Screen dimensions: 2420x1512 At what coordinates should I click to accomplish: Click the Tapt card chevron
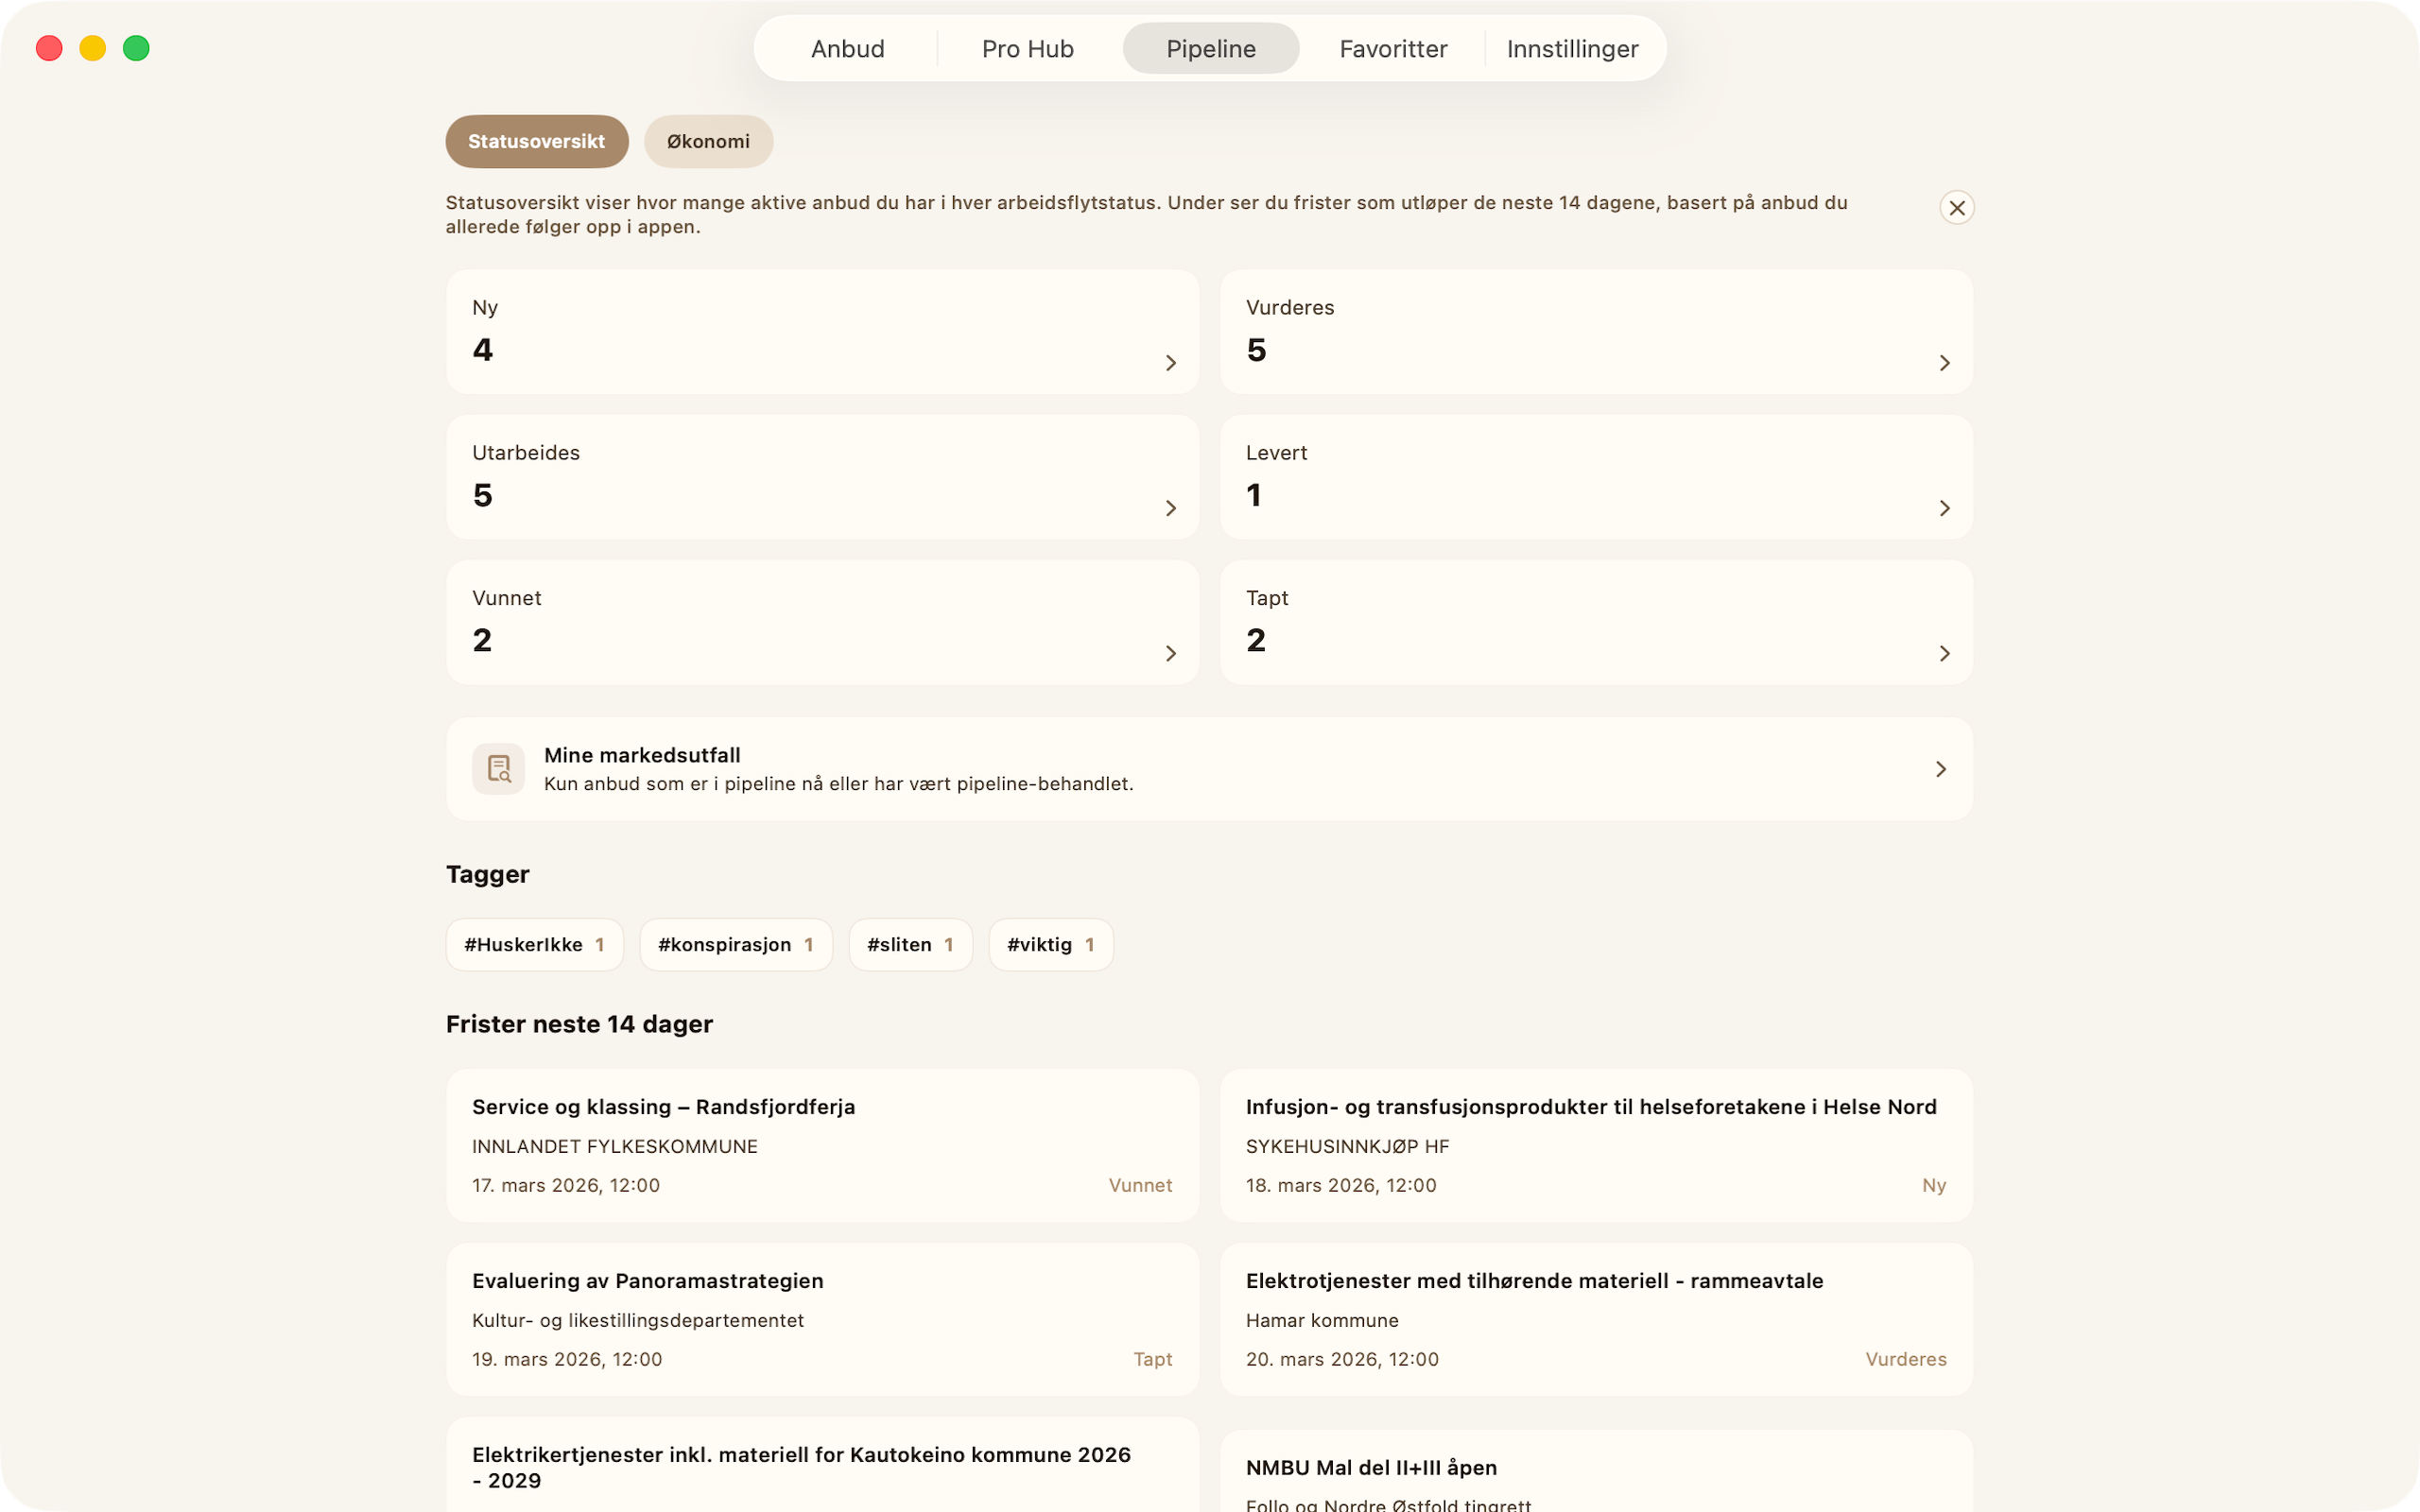click(1944, 653)
